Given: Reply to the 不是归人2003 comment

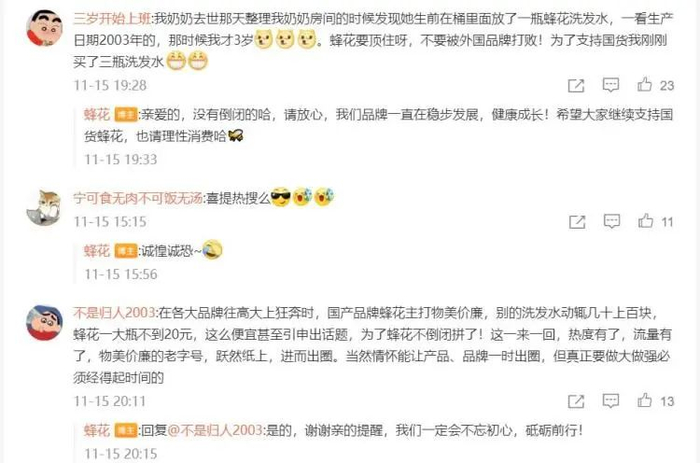Looking at the screenshot, I should [x=610, y=400].
